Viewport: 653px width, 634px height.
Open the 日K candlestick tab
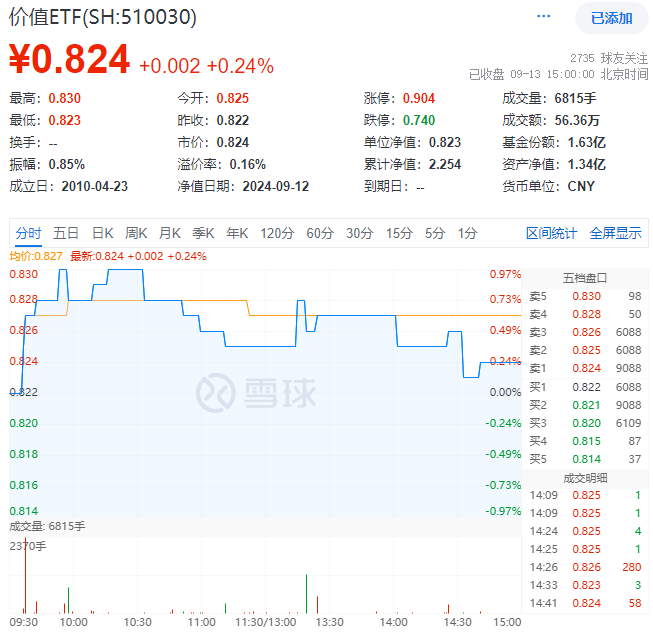[x=102, y=233]
